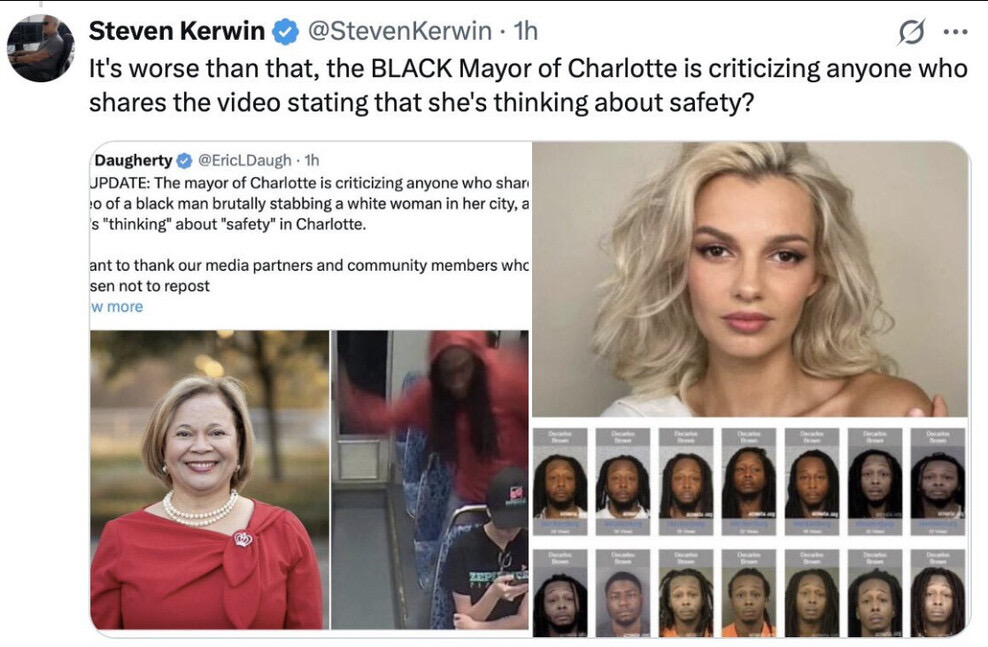Open the Grok circle-slash icon
The image size is (988, 647).
pos(911,32)
